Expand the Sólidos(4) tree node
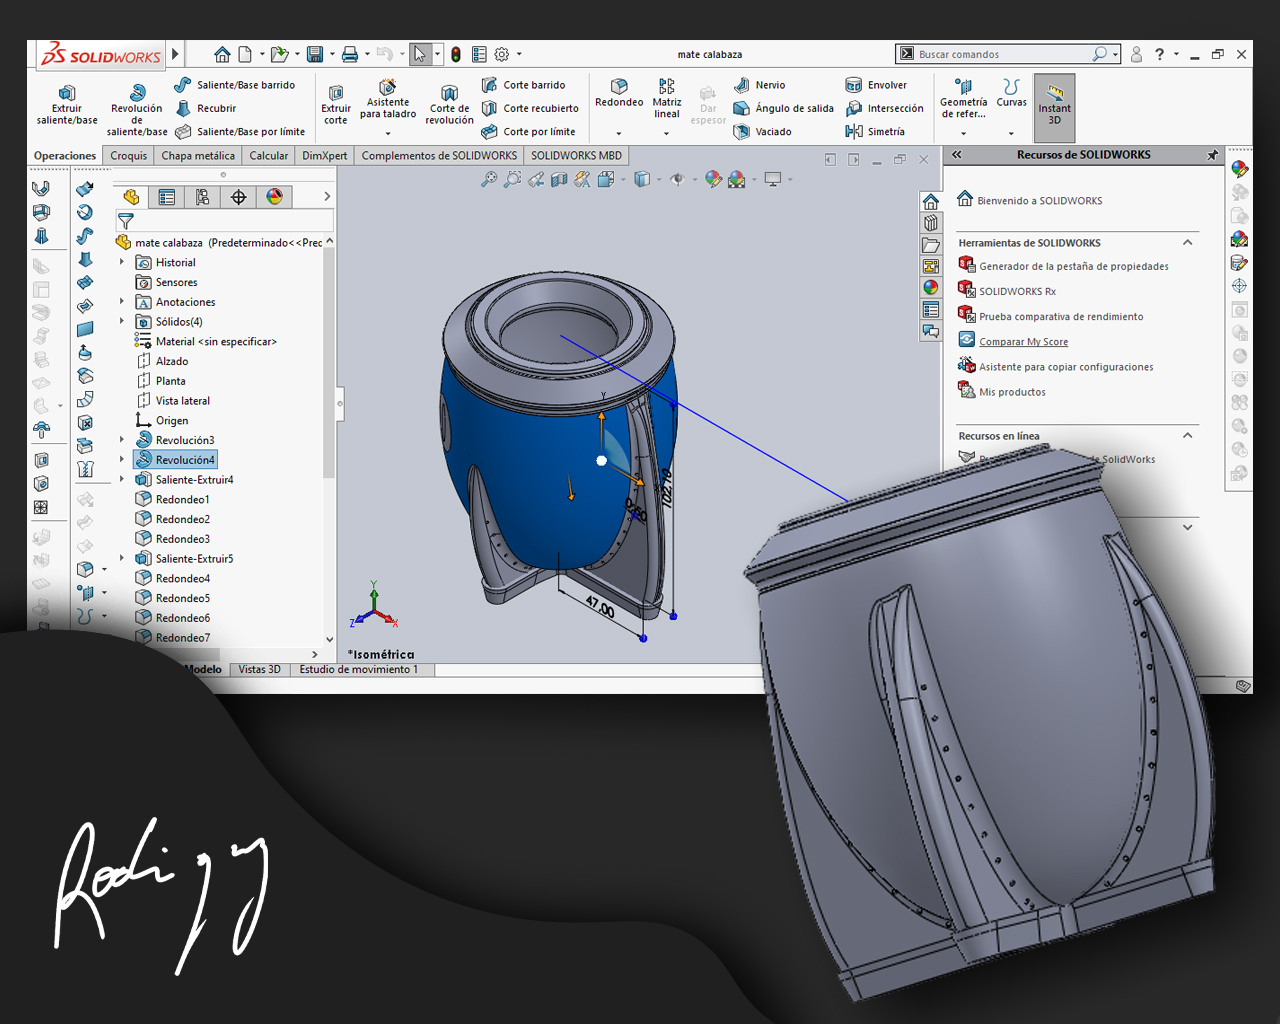Viewport: 1280px width, 1024px height. pyautogui.click(x=123, y=322)
